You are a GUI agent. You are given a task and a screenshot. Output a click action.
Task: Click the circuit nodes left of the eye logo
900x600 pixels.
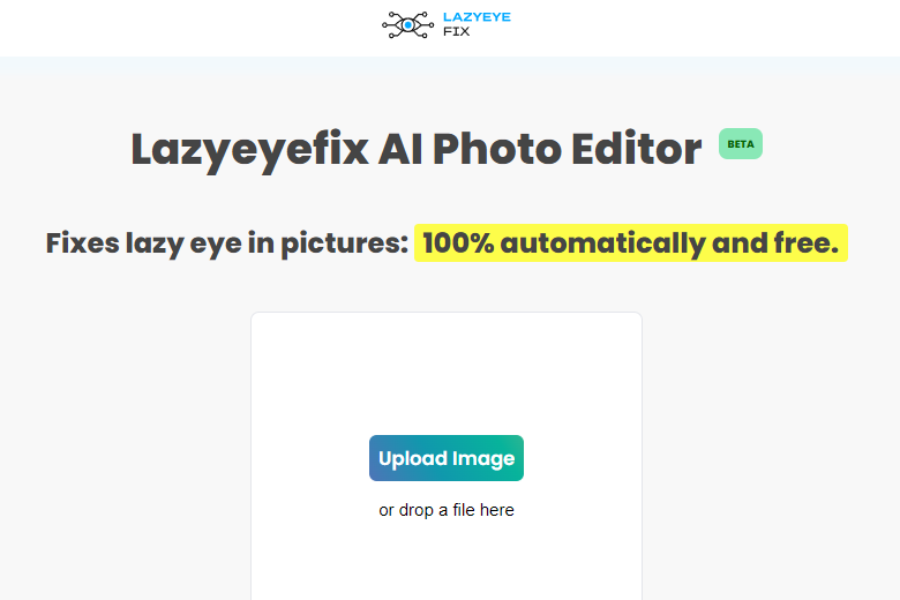point(391,25)
